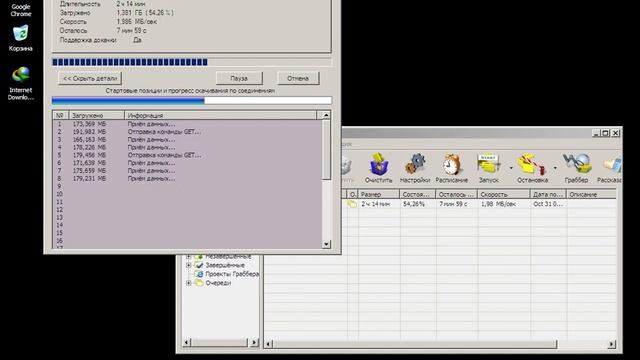
Task: Select Завершённые category in tree
Action: (x=225, y=265)
